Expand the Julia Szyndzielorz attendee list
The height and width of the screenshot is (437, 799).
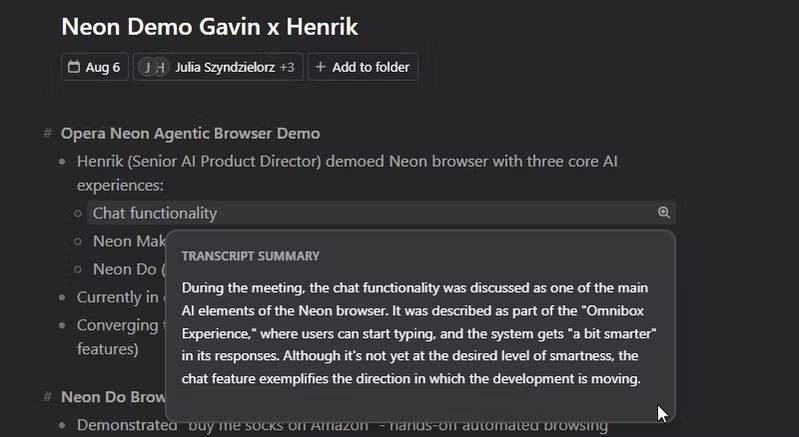[x=224, y=68]
